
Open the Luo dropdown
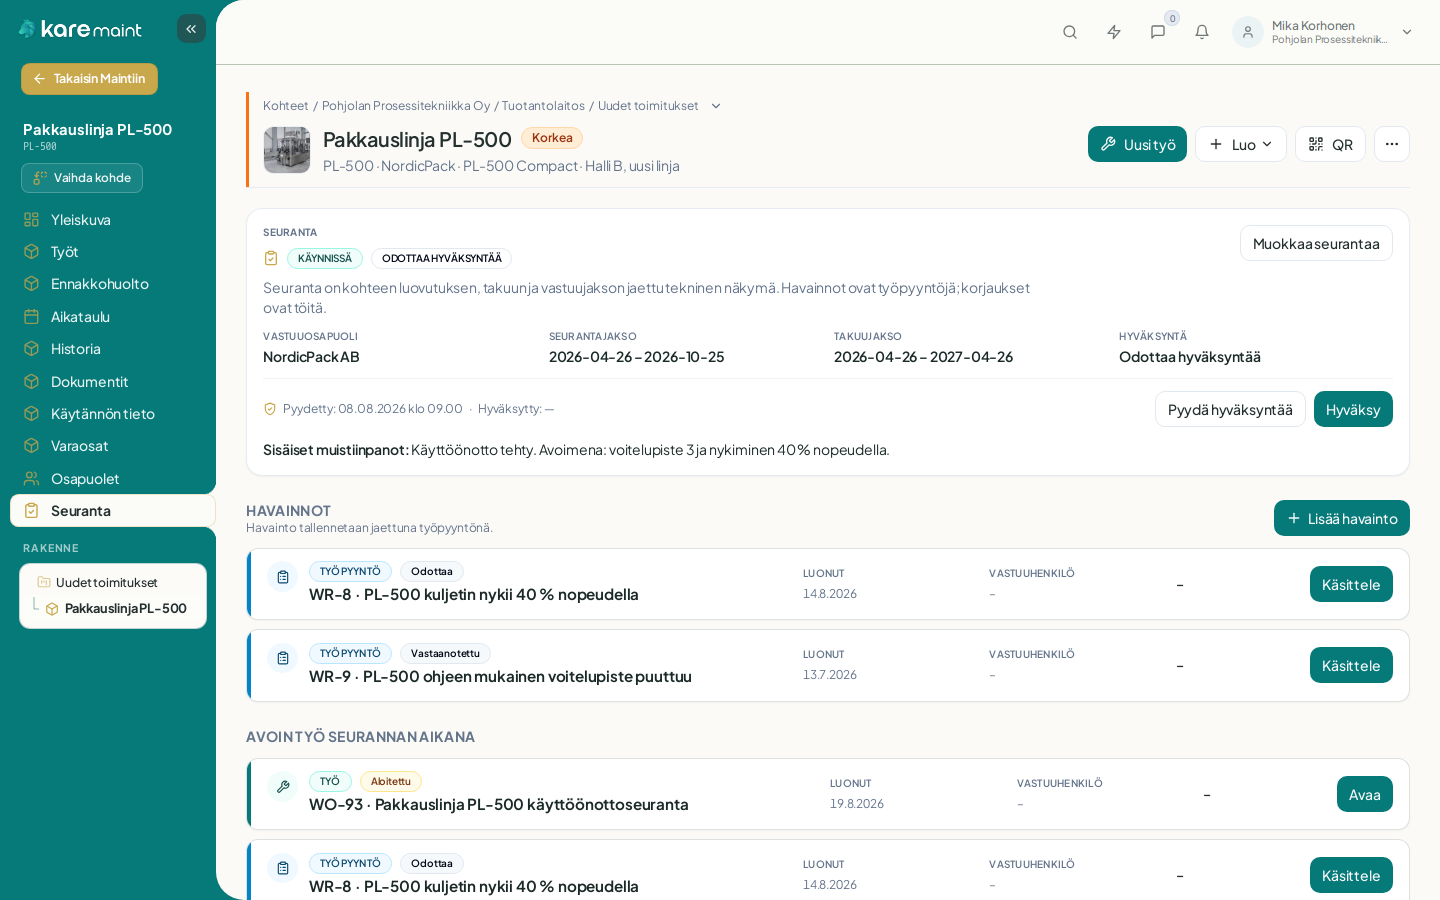pos(1241,144)
